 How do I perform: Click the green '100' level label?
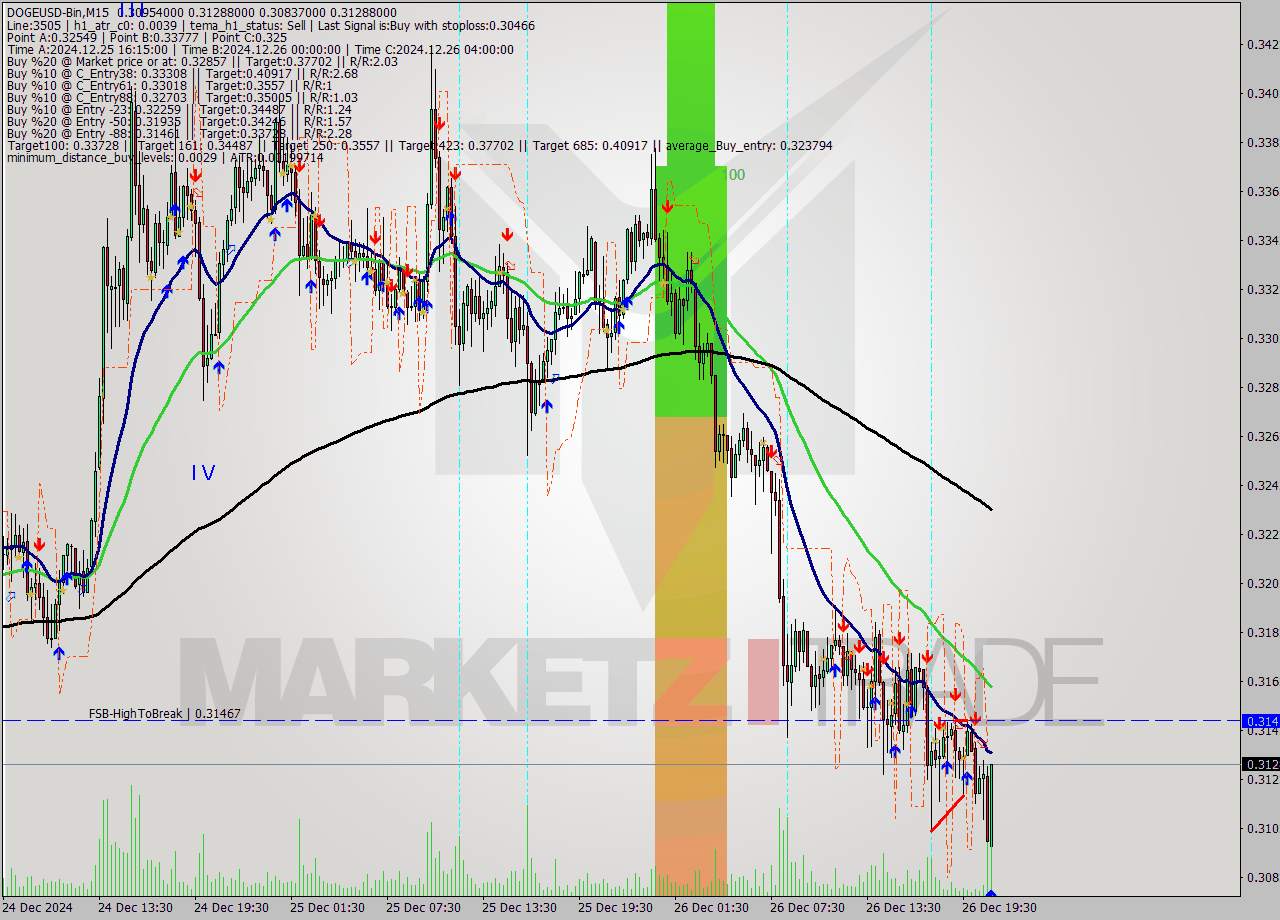pos(732,175)
